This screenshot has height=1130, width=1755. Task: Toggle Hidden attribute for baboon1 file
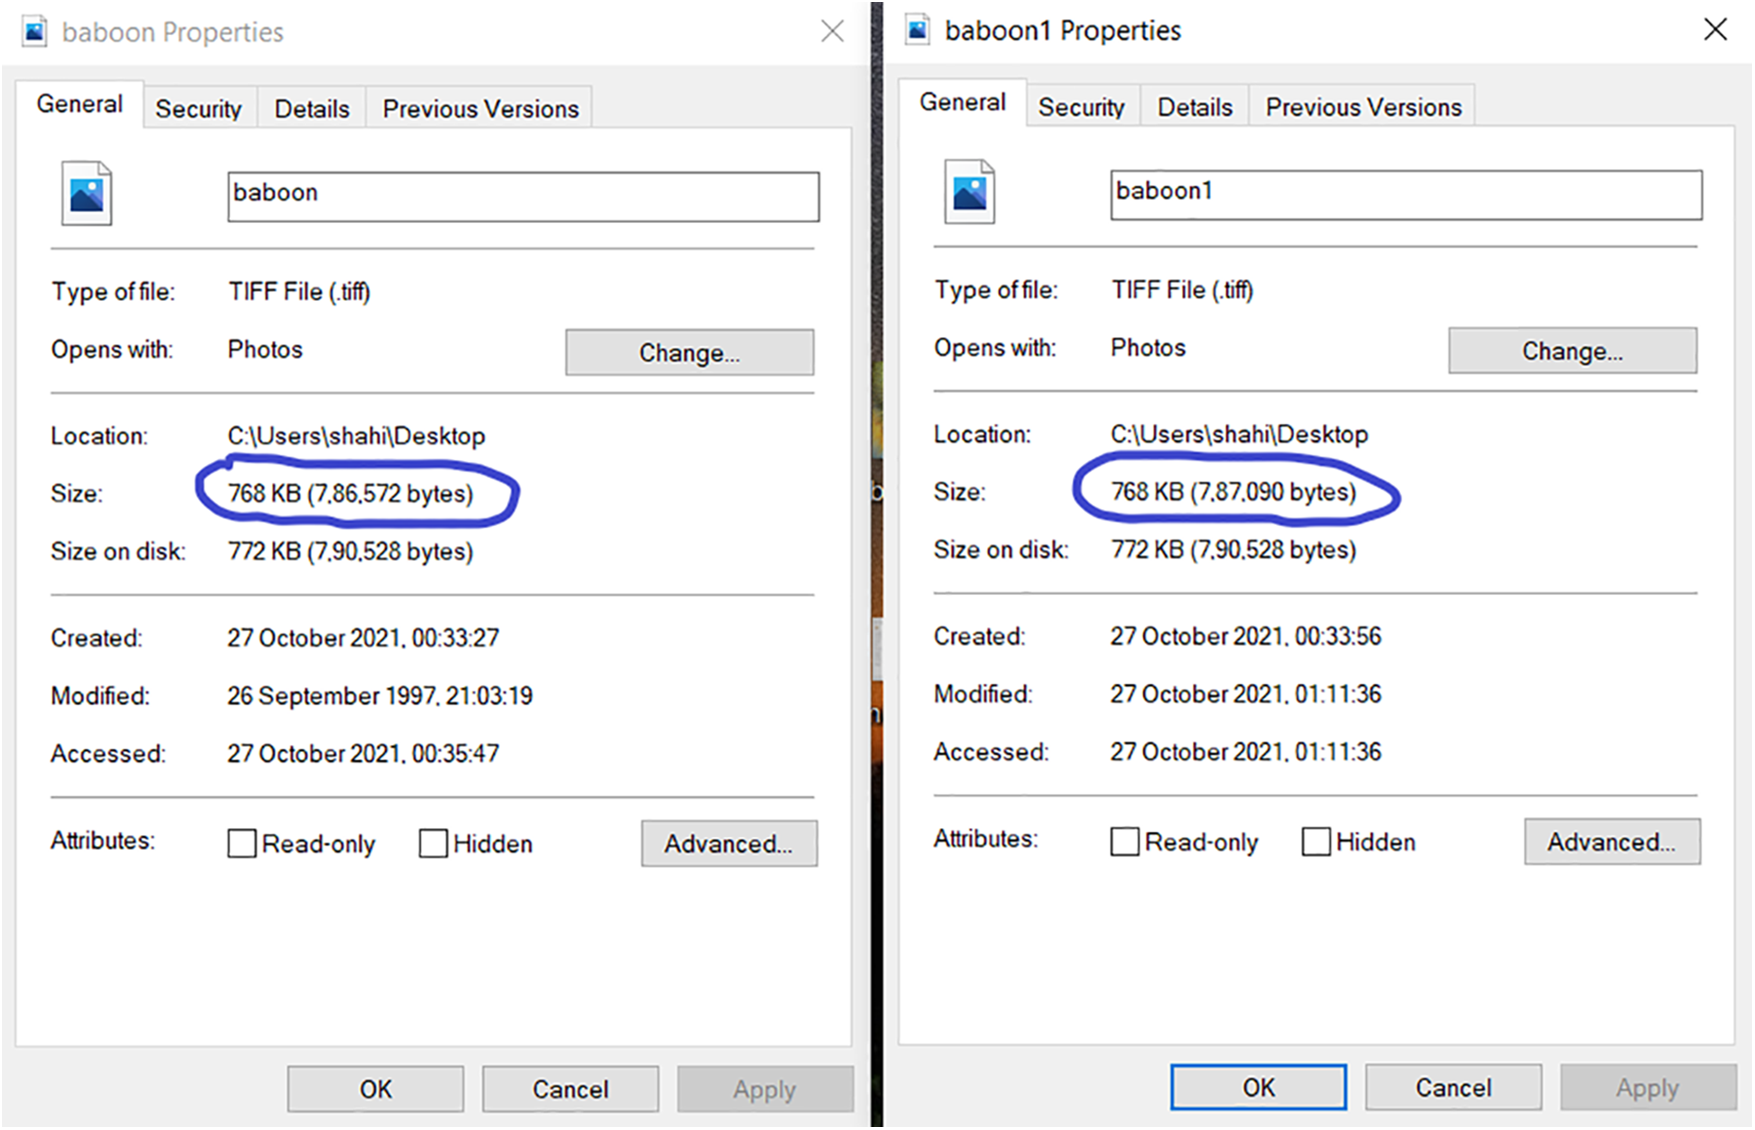point(1316,842)
